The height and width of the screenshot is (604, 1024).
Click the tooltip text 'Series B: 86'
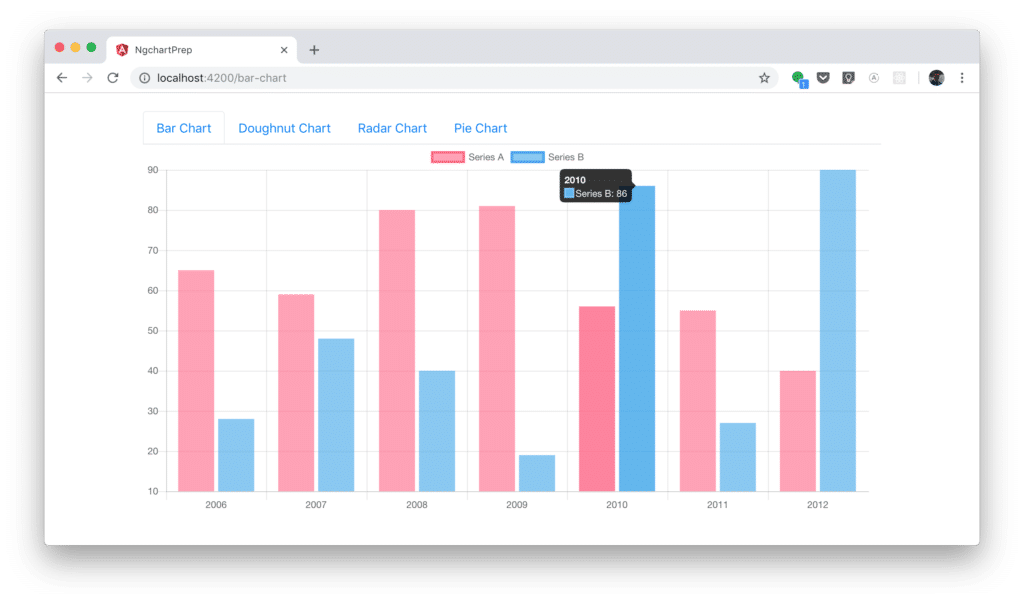(x=601, y=193)
